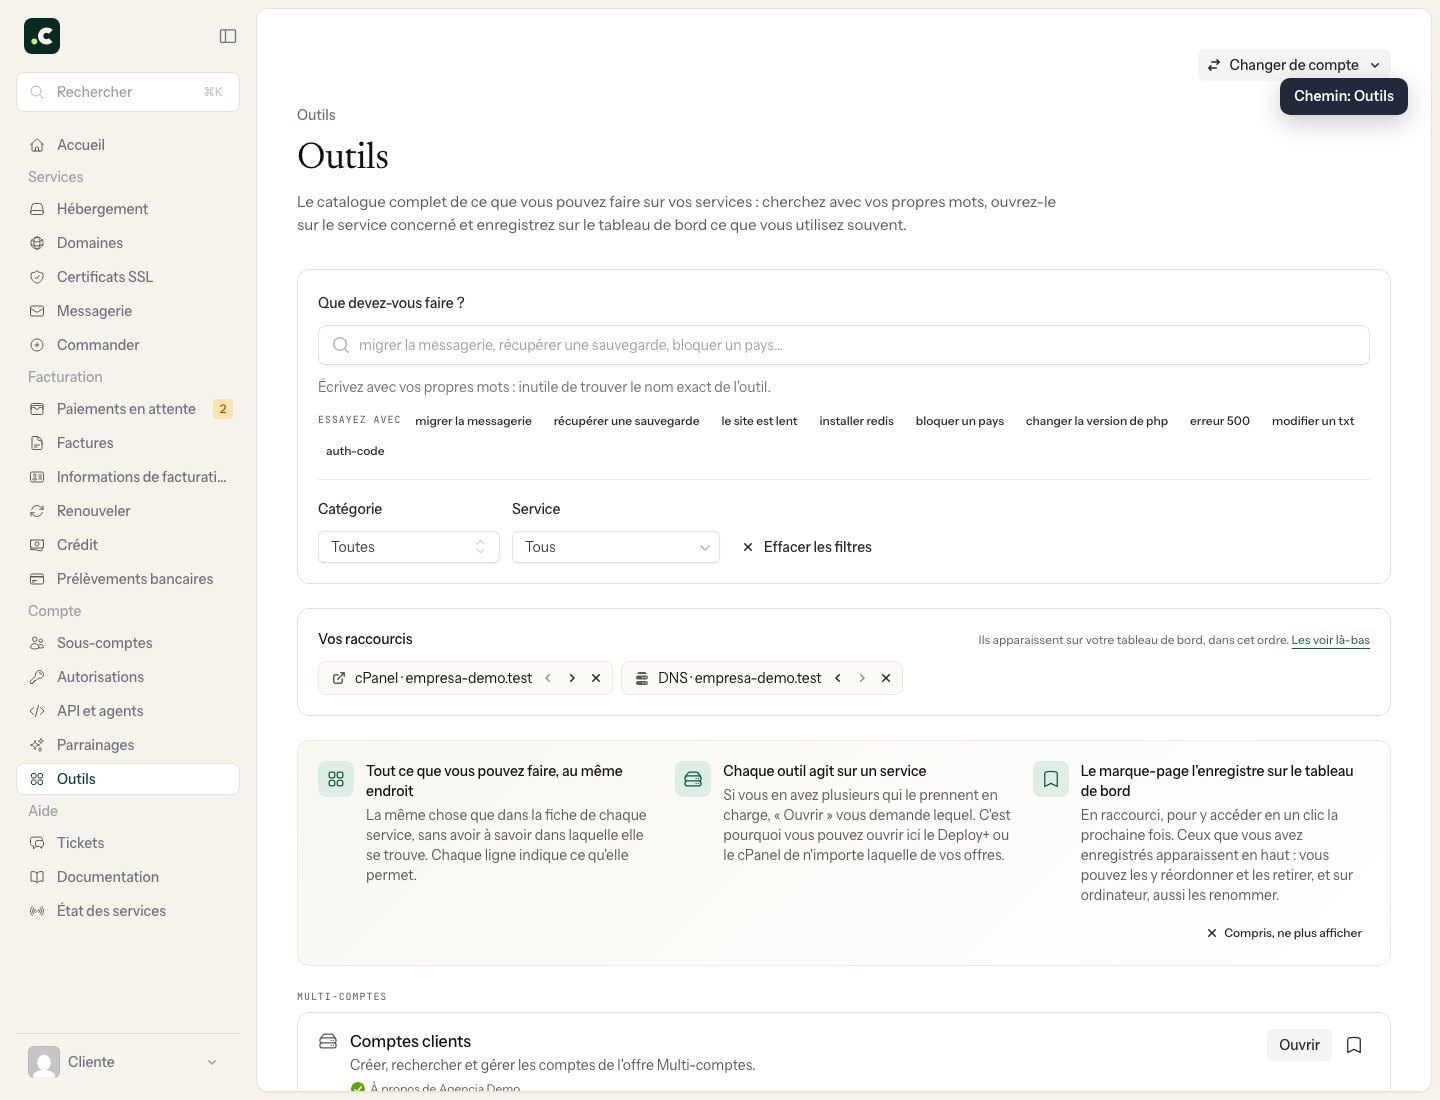Screen dimensions: 1440x1100
Task: Click the Outils breadcrumb above the title
Action: pyautogui.click(x=316, y=115)
